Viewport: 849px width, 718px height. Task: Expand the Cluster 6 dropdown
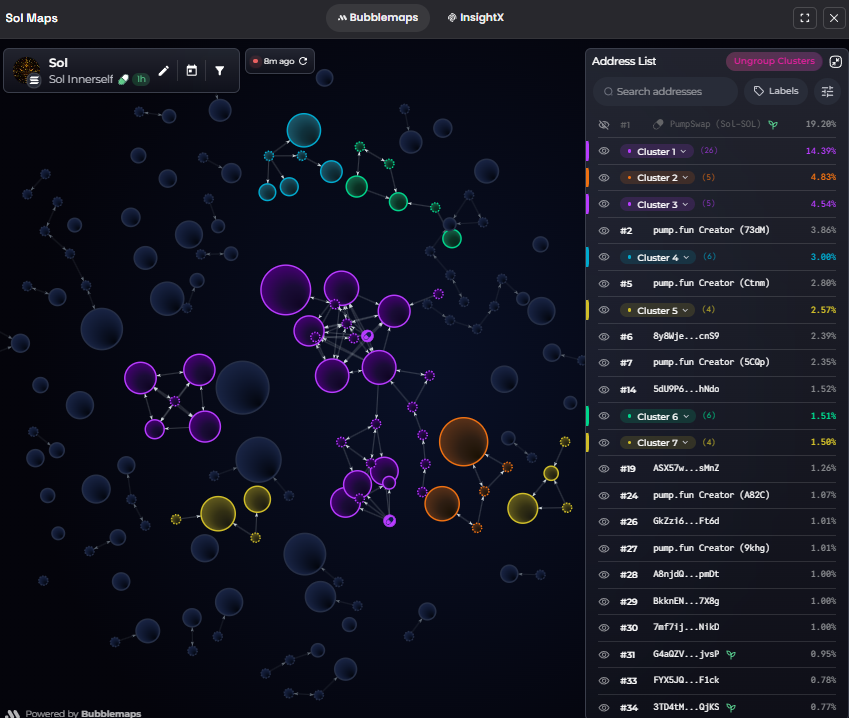(657, 417)
